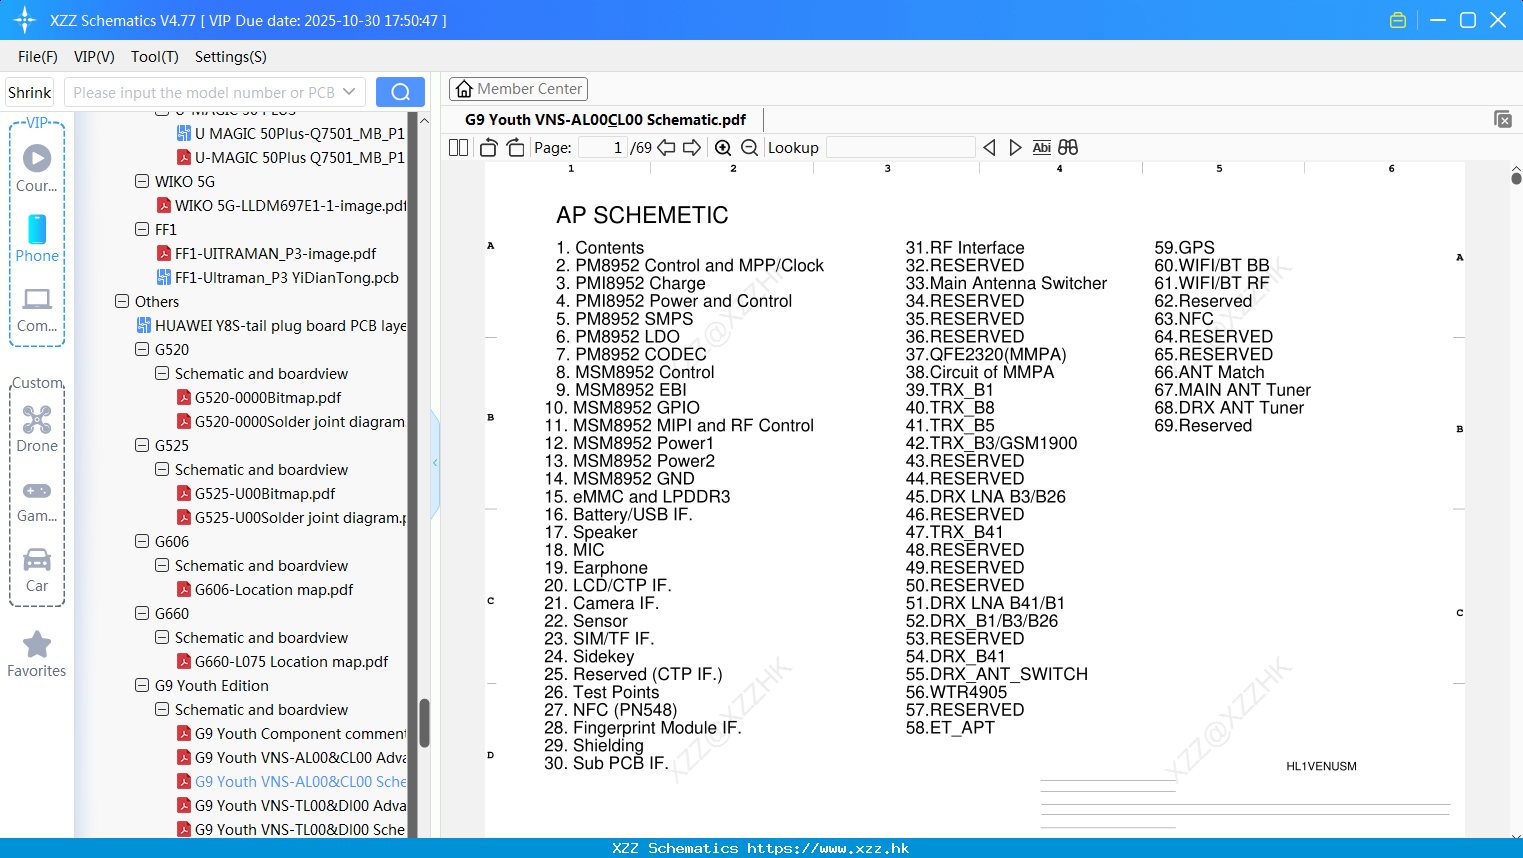Zoom out of the schematic

tap(749, 148)
